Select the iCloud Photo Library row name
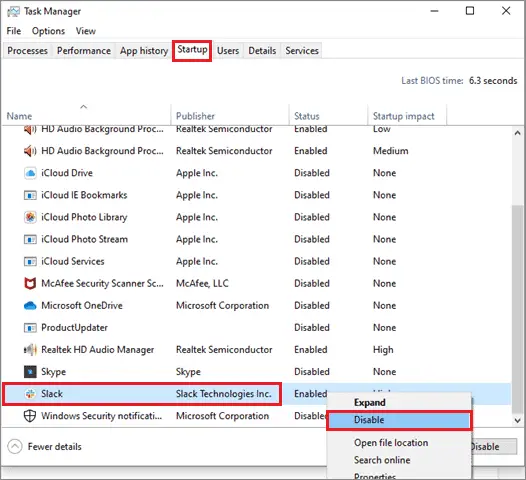 pyautogui.click(x=84, y=217)
